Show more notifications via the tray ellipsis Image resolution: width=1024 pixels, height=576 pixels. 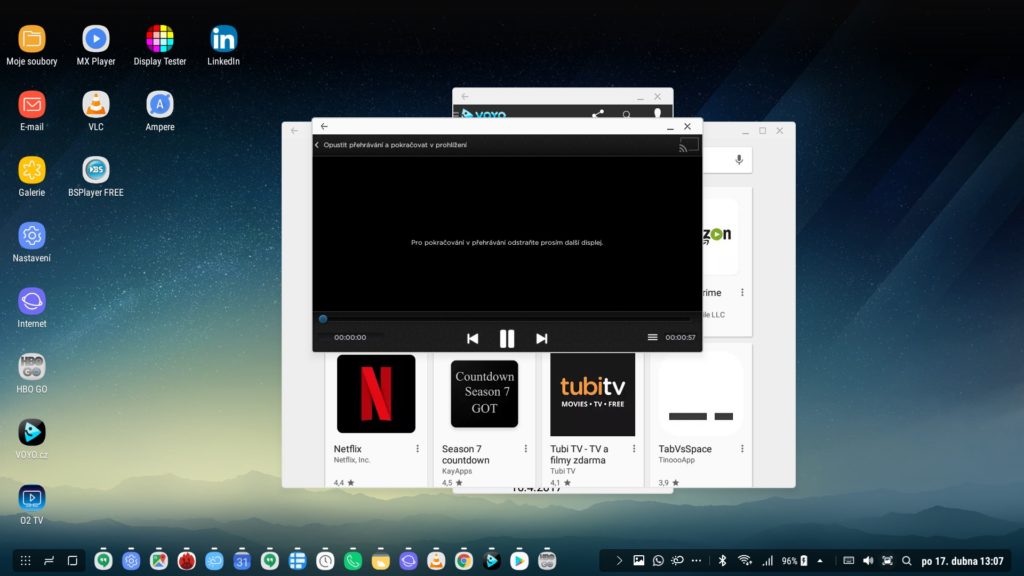tap(697, 560)
